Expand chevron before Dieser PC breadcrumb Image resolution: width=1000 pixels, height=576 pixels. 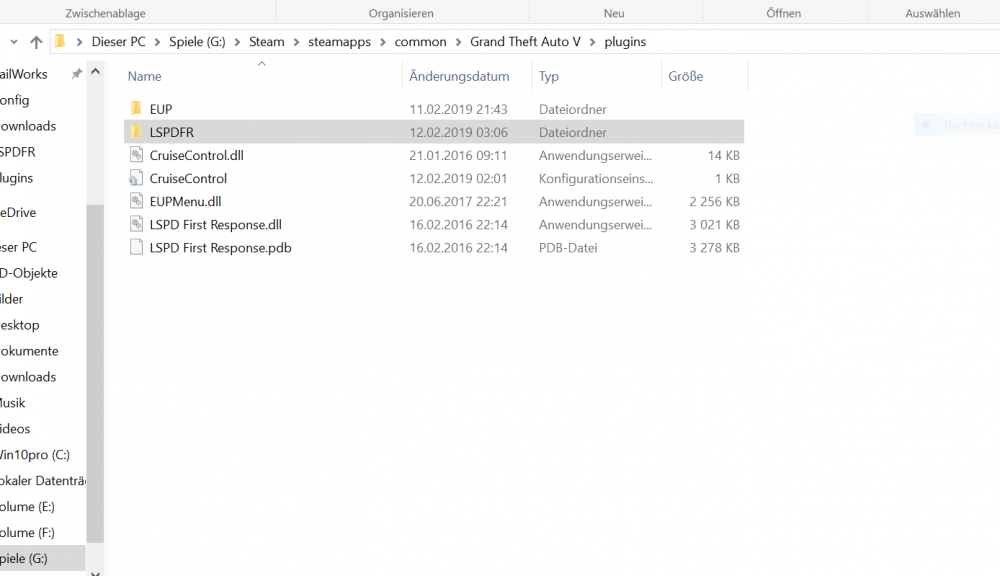click(x=80, y=42)
